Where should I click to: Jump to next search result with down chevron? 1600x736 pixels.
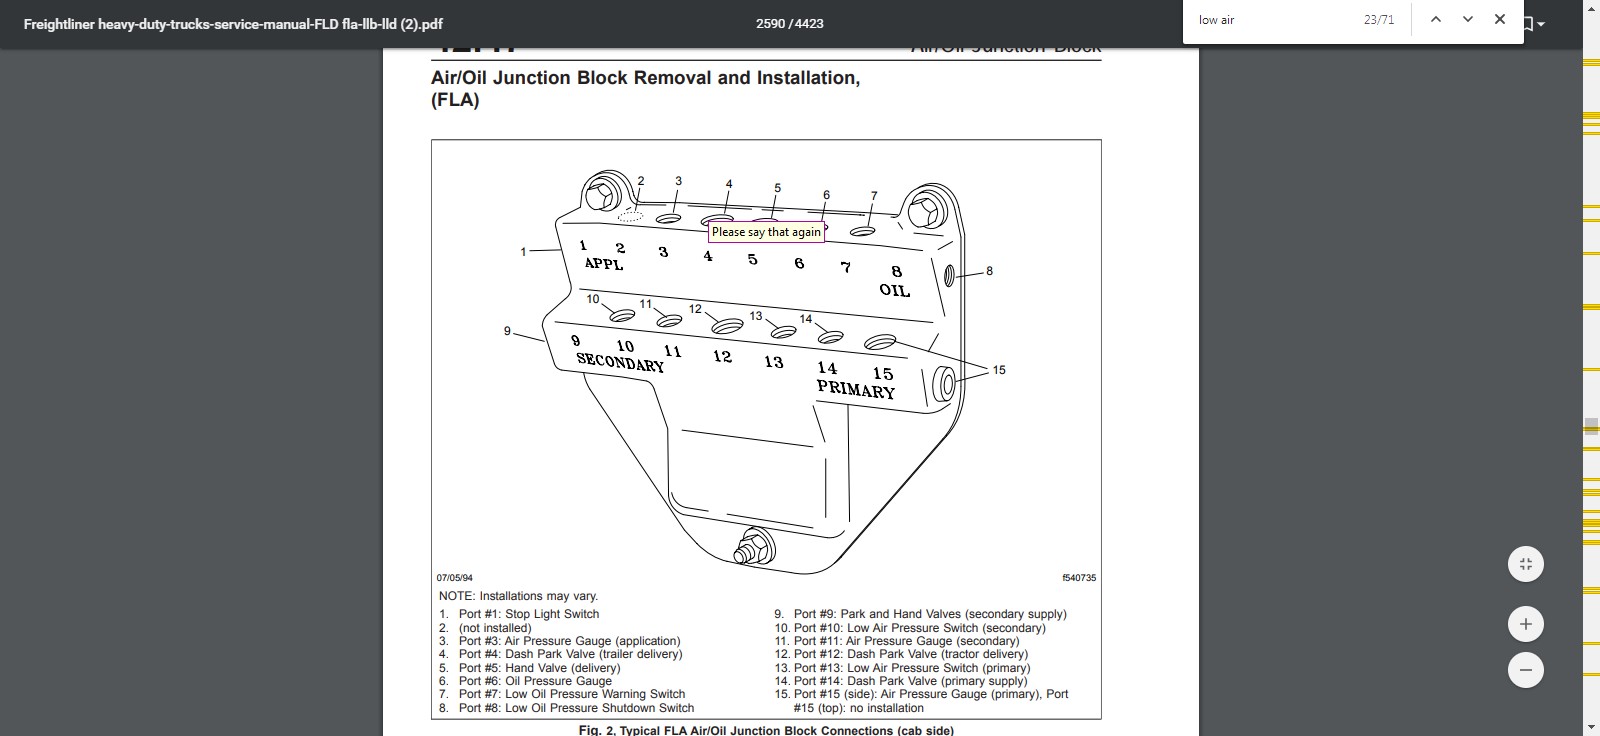coord(1467,19)
